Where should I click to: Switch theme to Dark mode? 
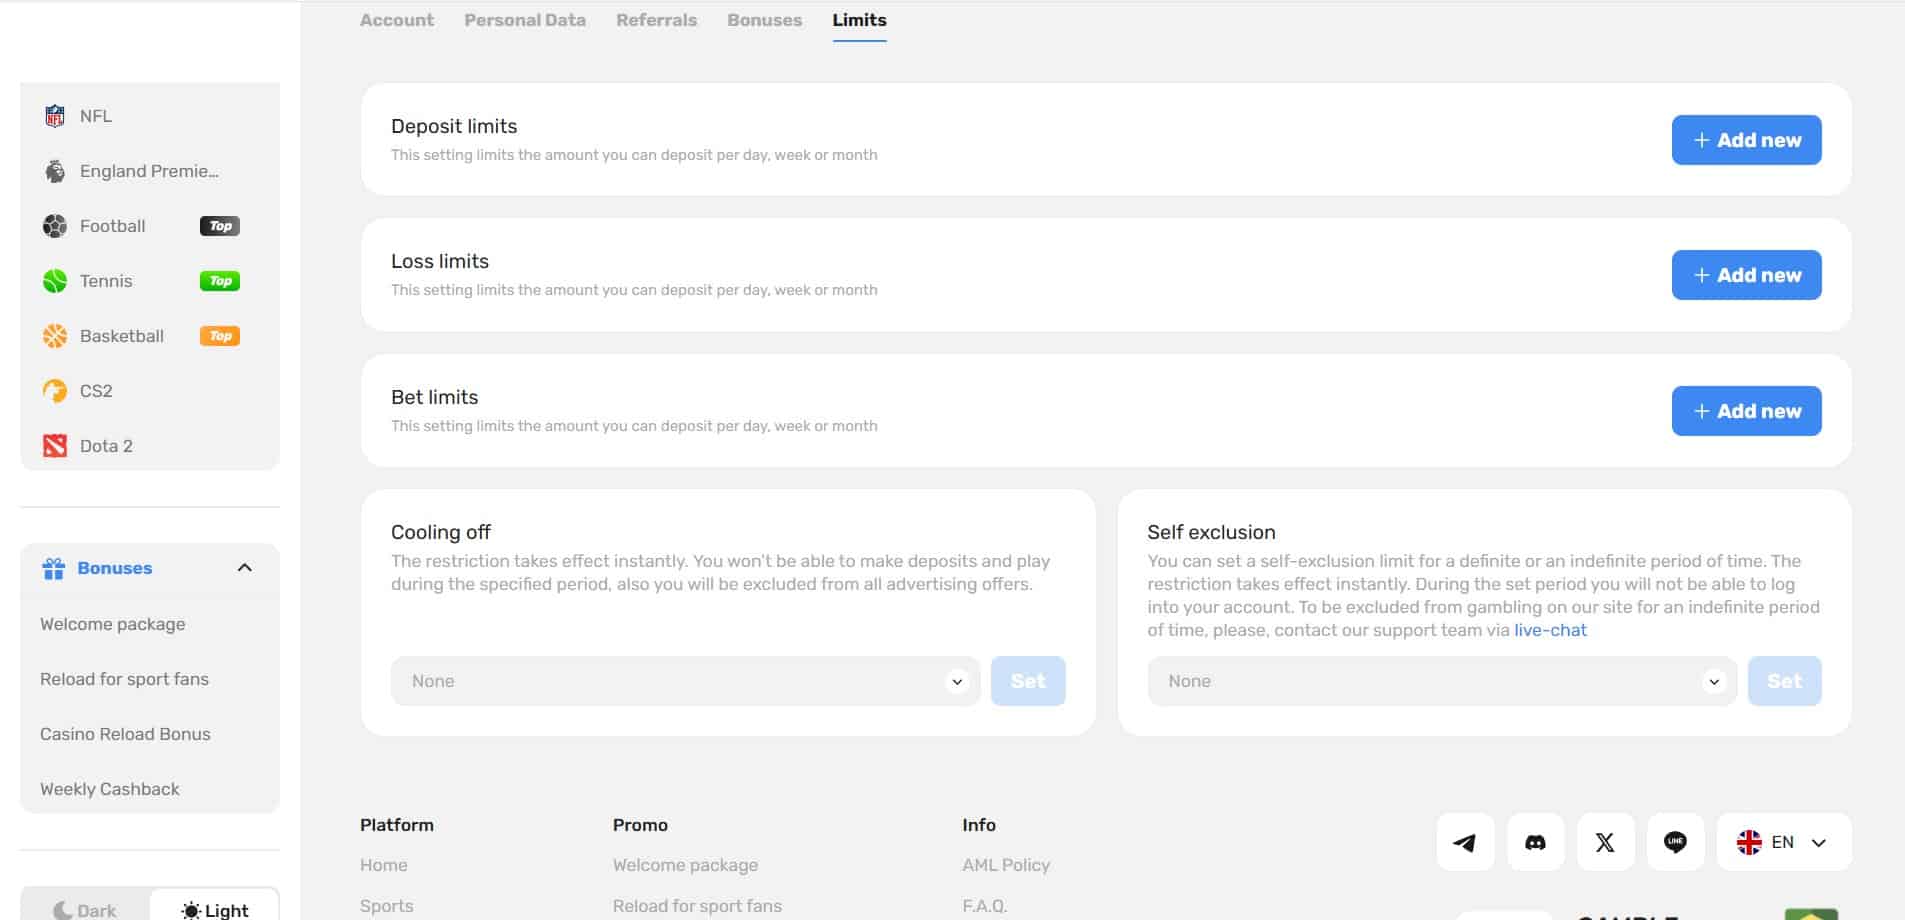tap(86, 908)
